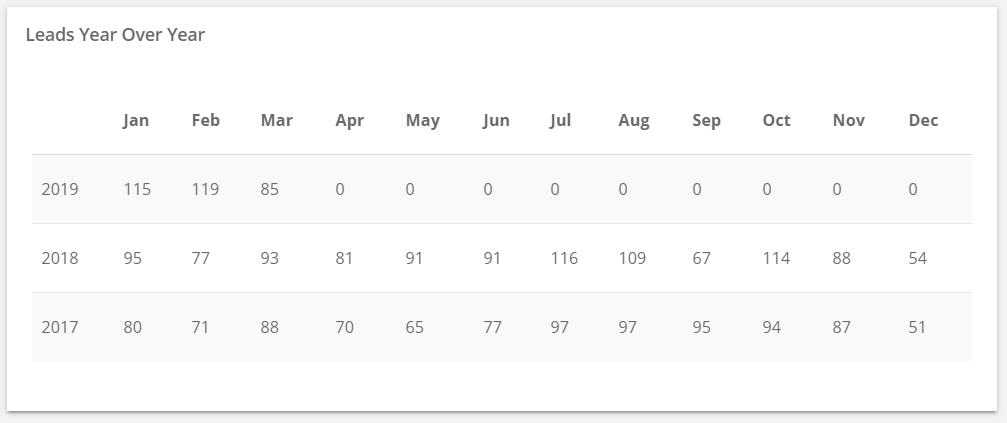Viewport: 1007px width, 423px height.
Task: Select the Oct column header
Action: [776, 121]
